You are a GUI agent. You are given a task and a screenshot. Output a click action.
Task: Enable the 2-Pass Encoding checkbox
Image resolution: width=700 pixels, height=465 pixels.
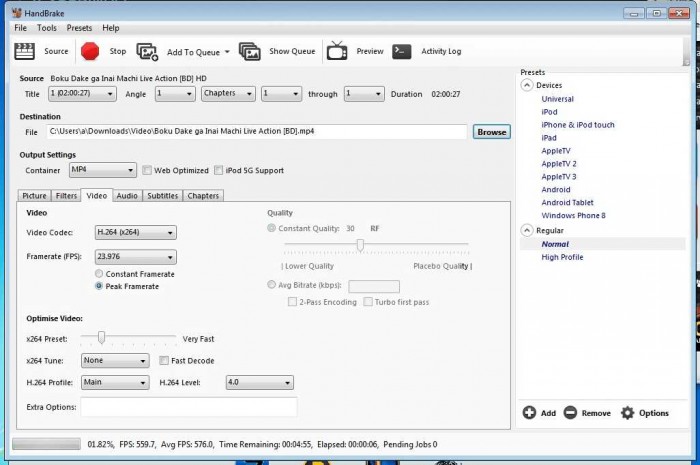pos(292,302)
